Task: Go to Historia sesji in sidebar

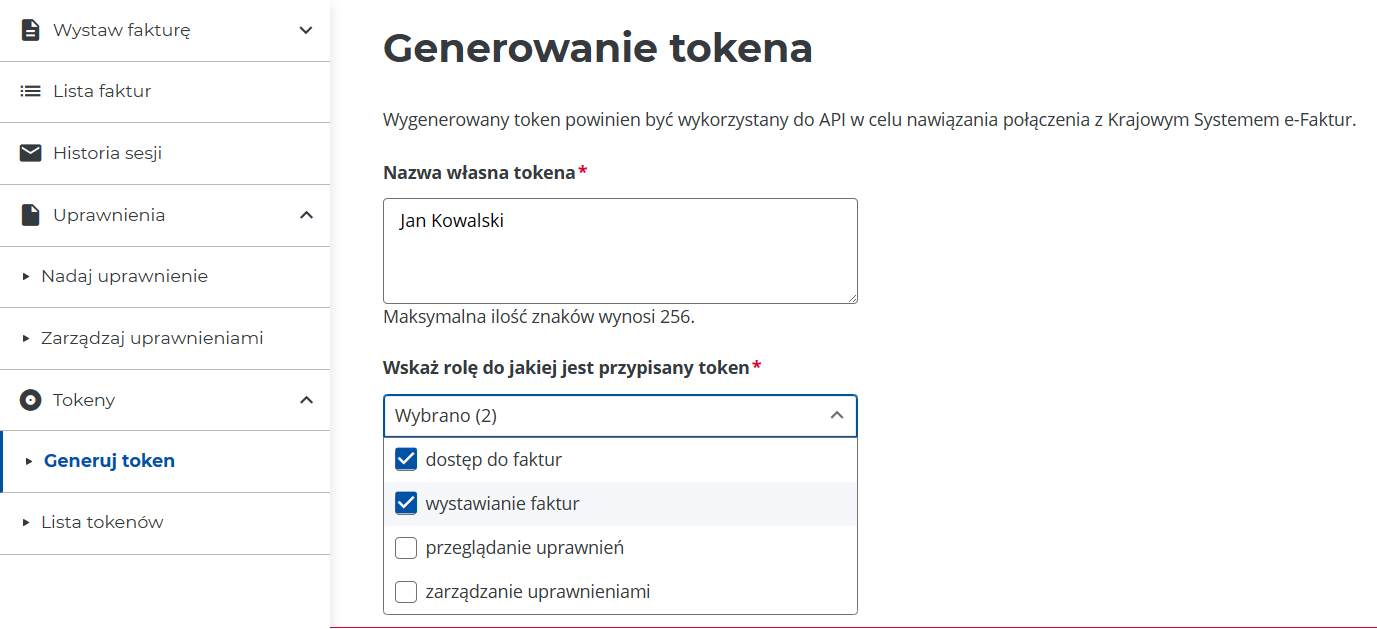Action: point(107,153)
